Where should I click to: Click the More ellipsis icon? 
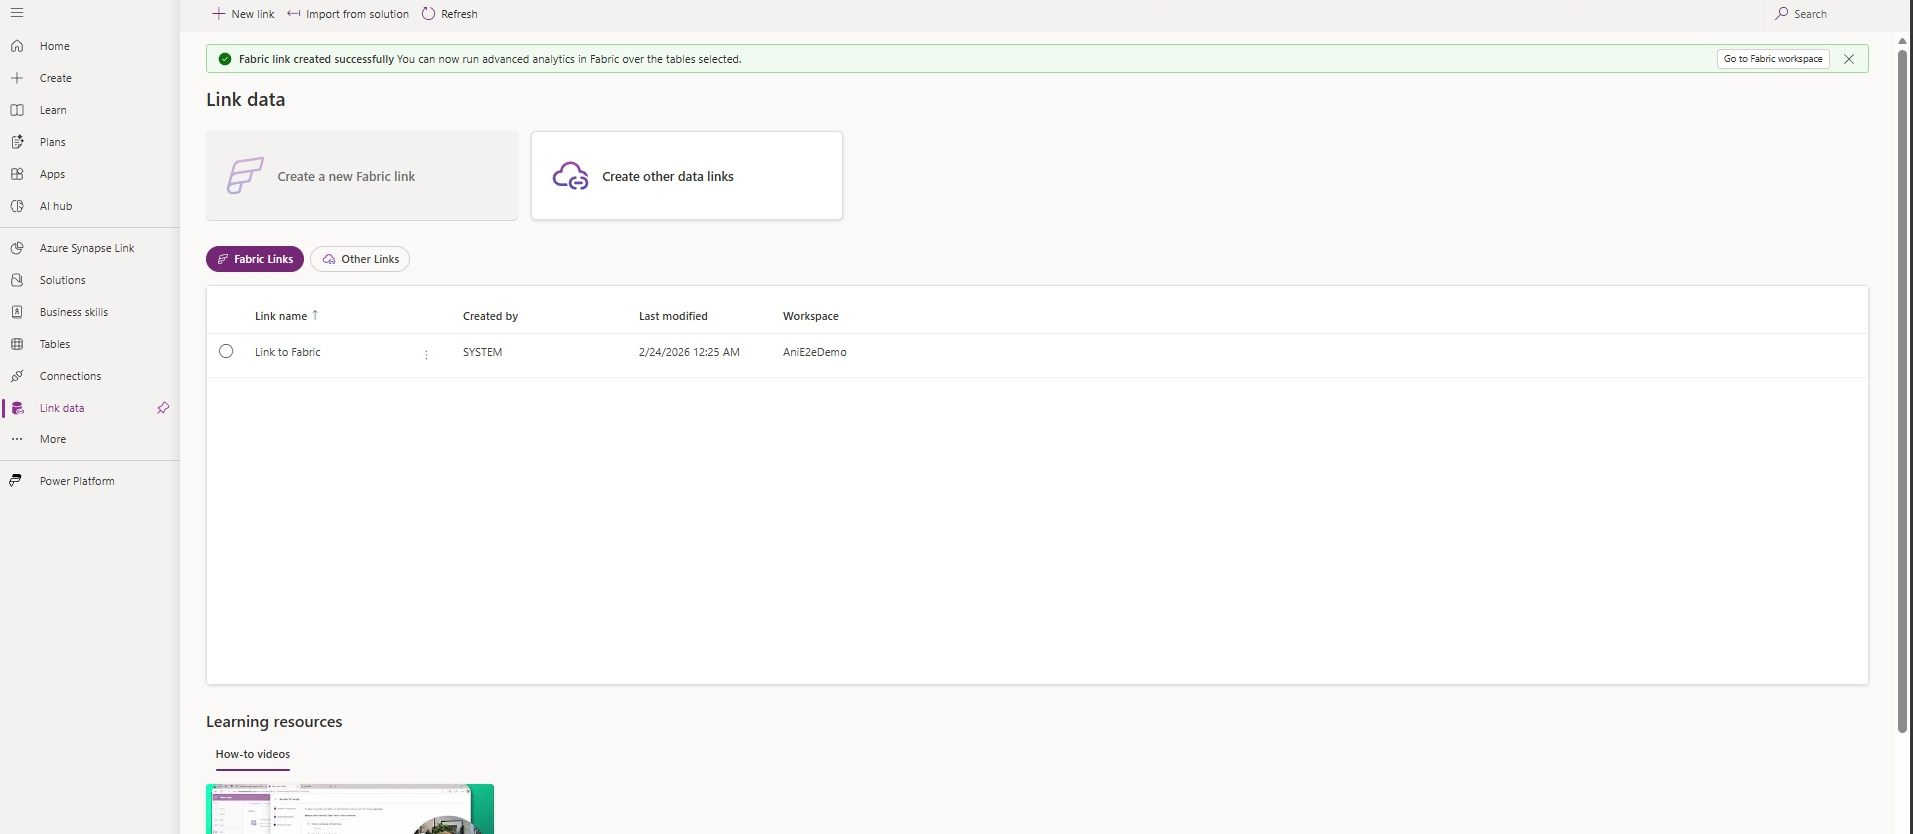click(17, 439)
